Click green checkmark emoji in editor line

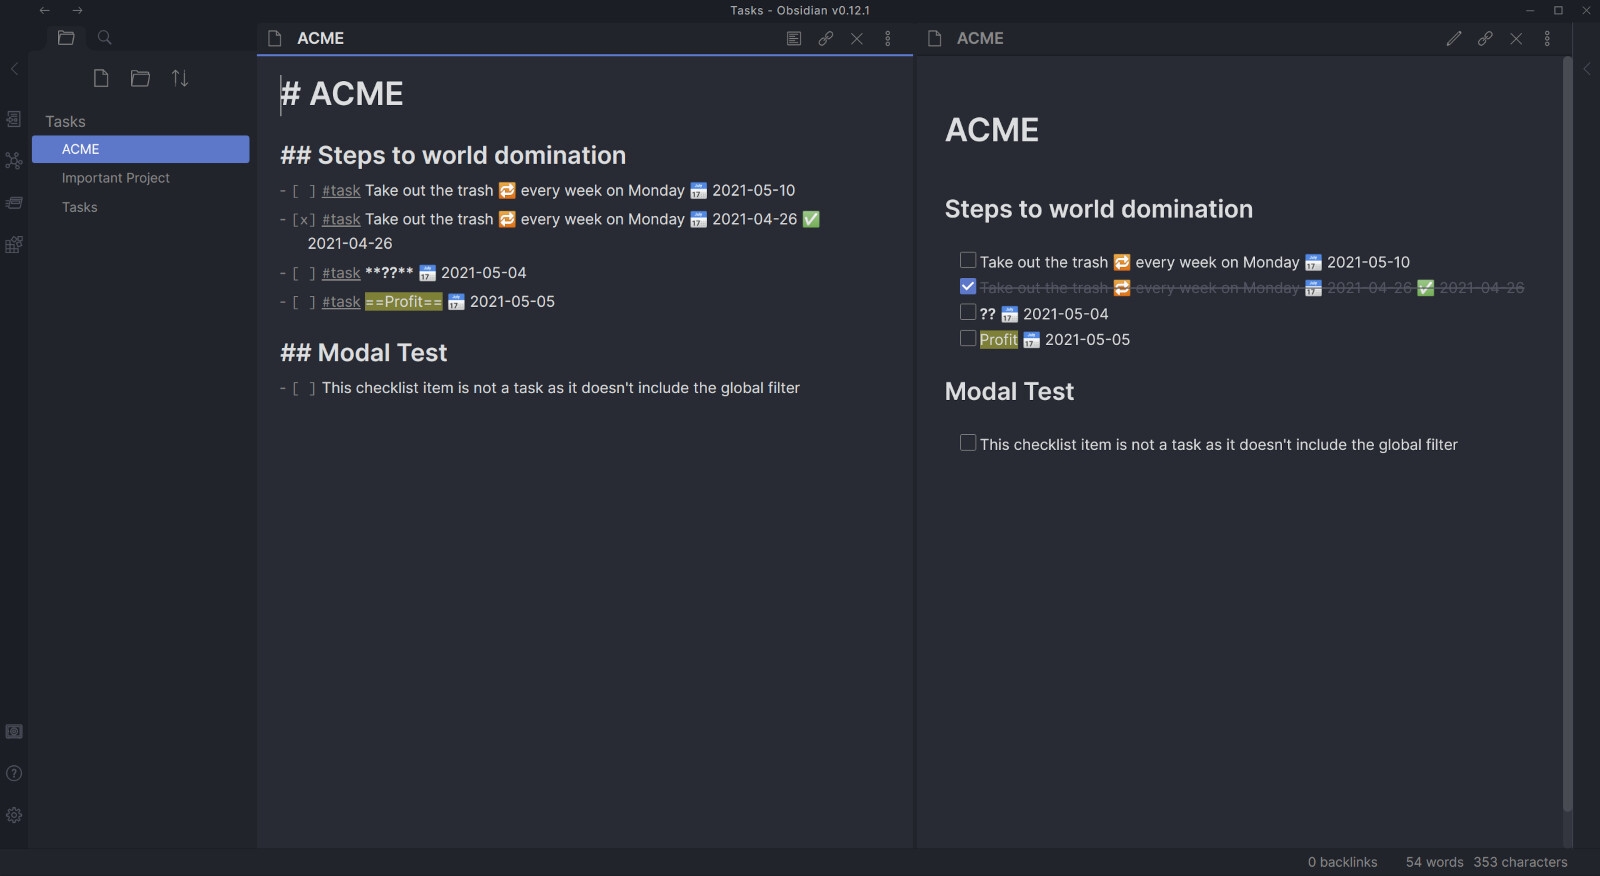(811, 219)
